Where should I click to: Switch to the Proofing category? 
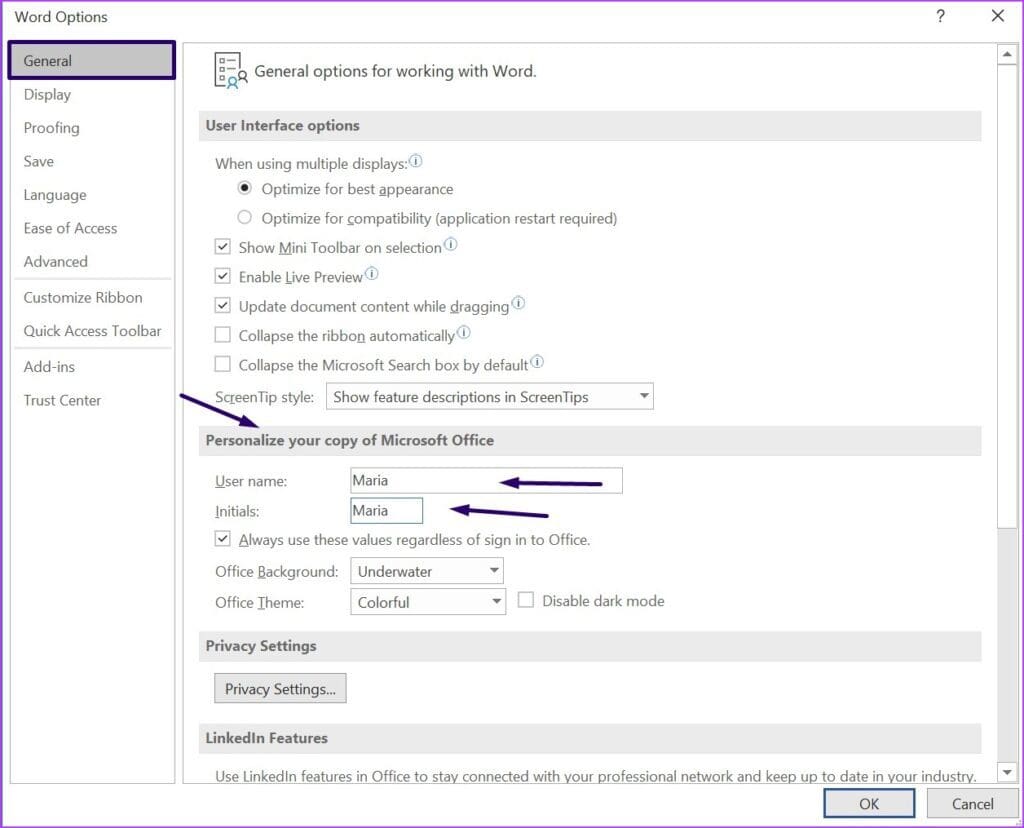(52, 128)
